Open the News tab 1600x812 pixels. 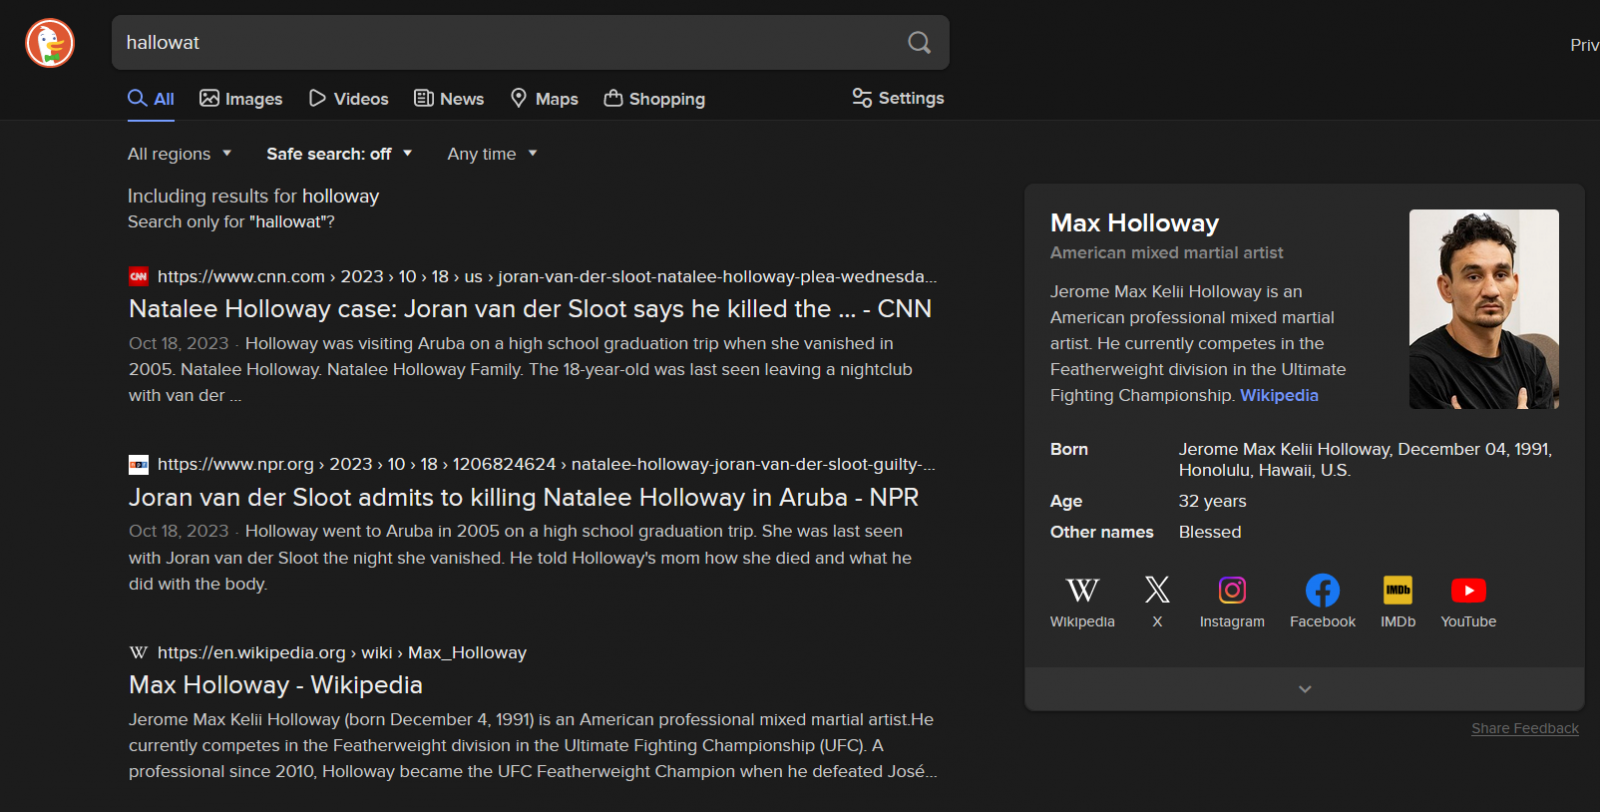pos(449,98)
